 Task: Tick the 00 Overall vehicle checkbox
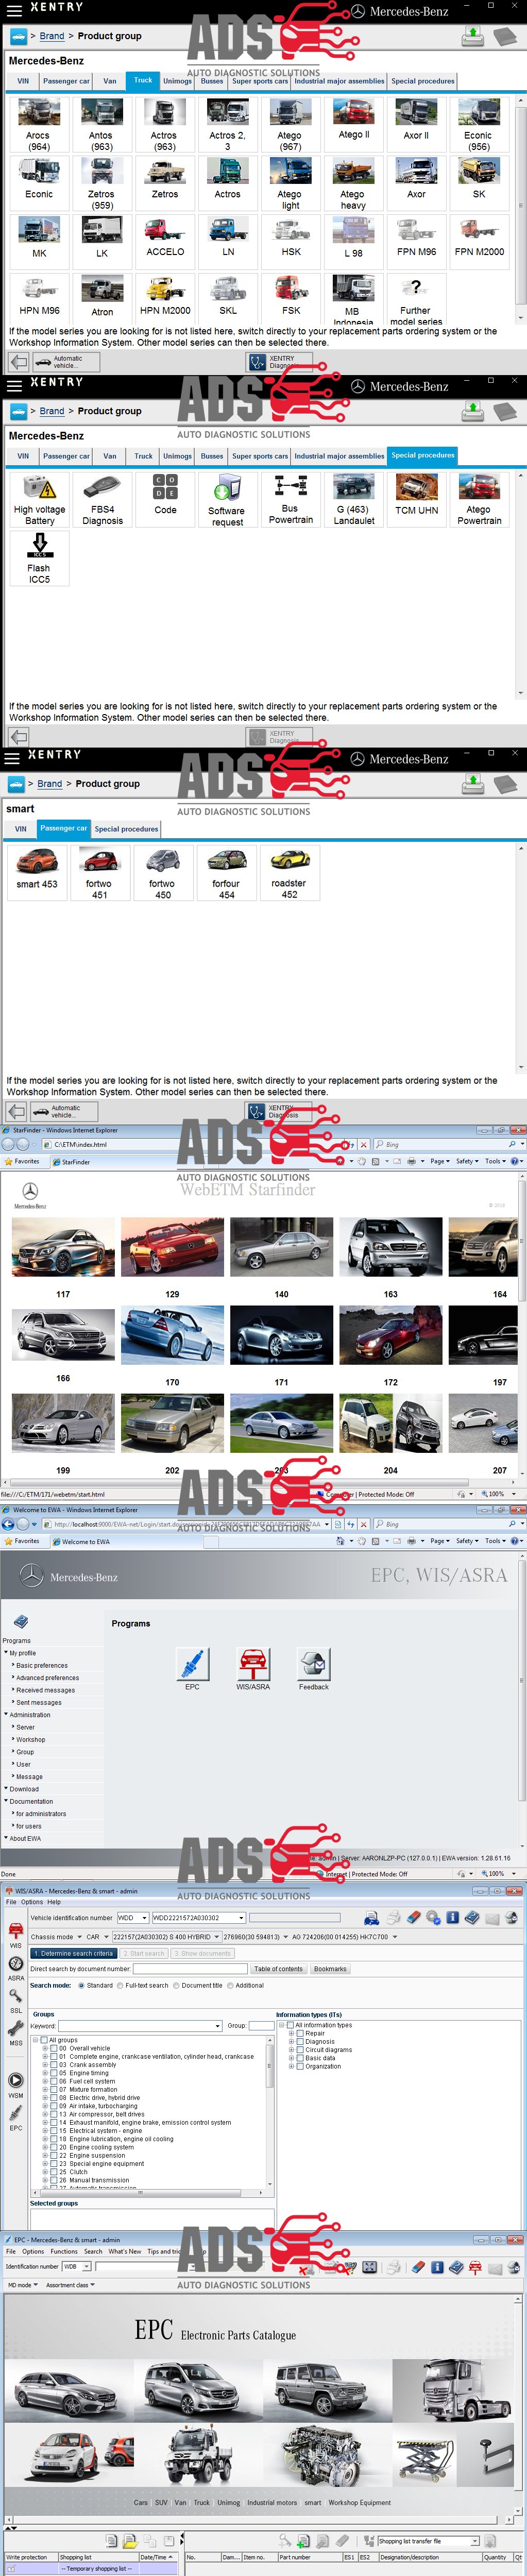(53, 2048)
